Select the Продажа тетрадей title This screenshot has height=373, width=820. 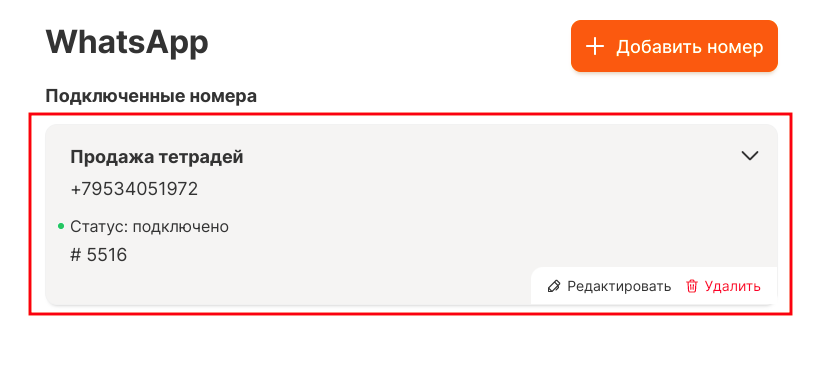pyautogui.click(x=157, y=157)
